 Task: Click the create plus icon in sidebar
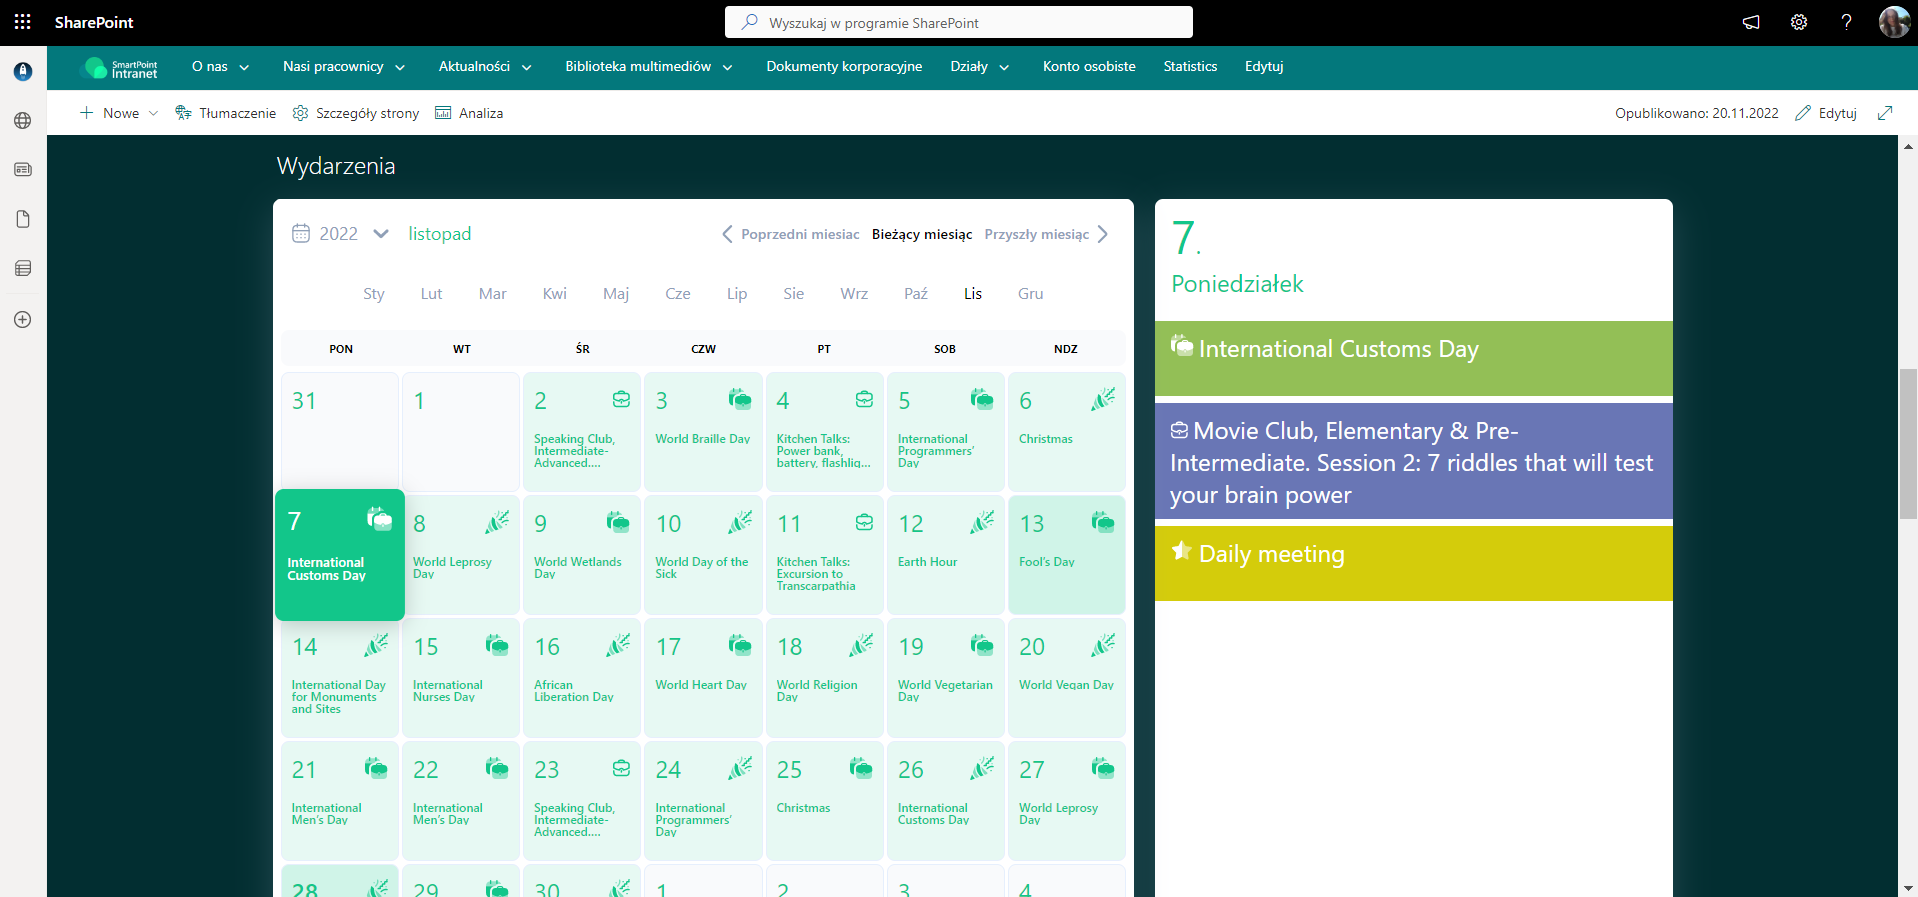[23, 320]
